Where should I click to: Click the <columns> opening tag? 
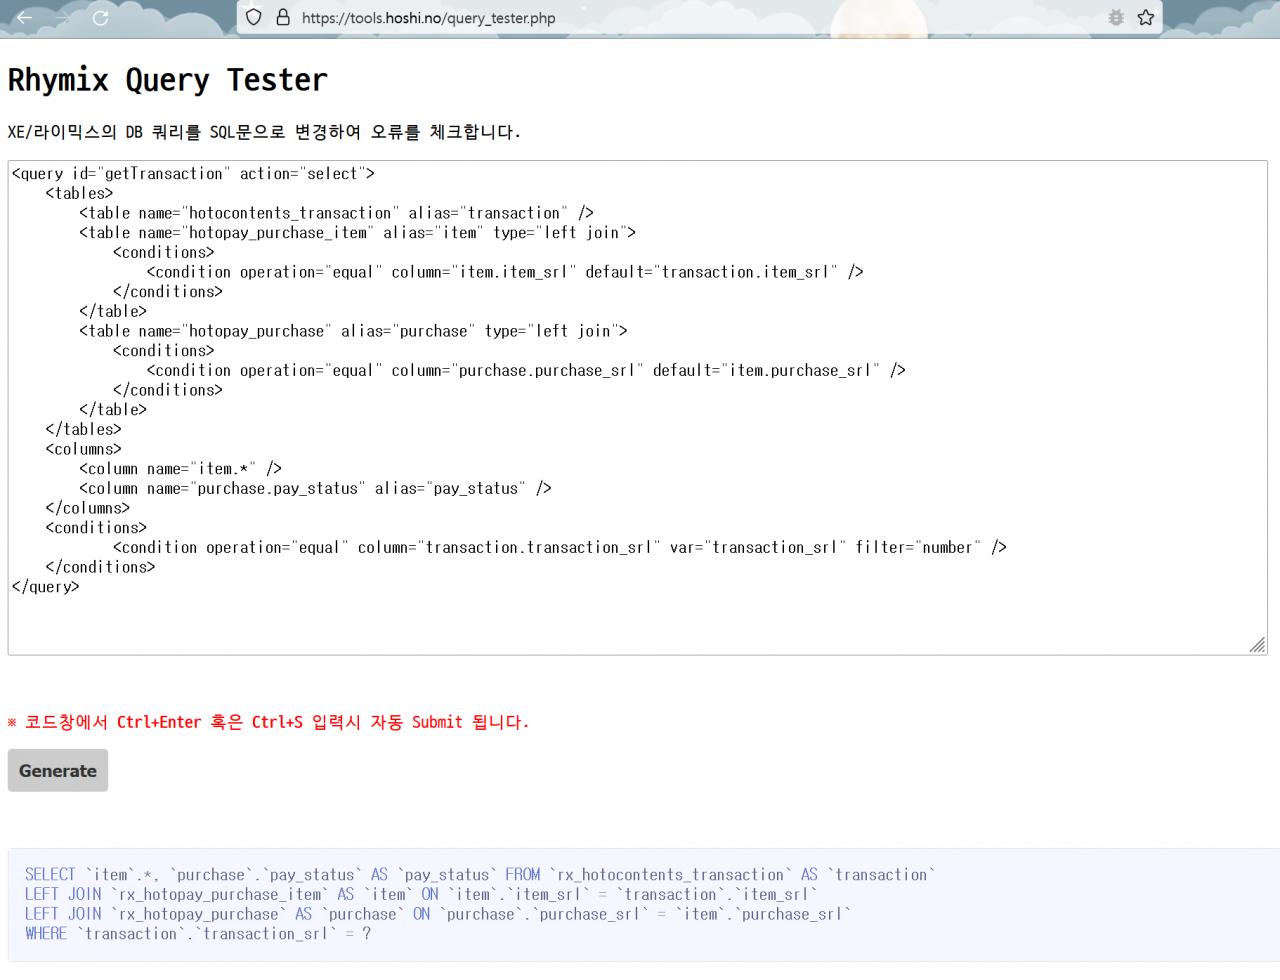point(83,449)
